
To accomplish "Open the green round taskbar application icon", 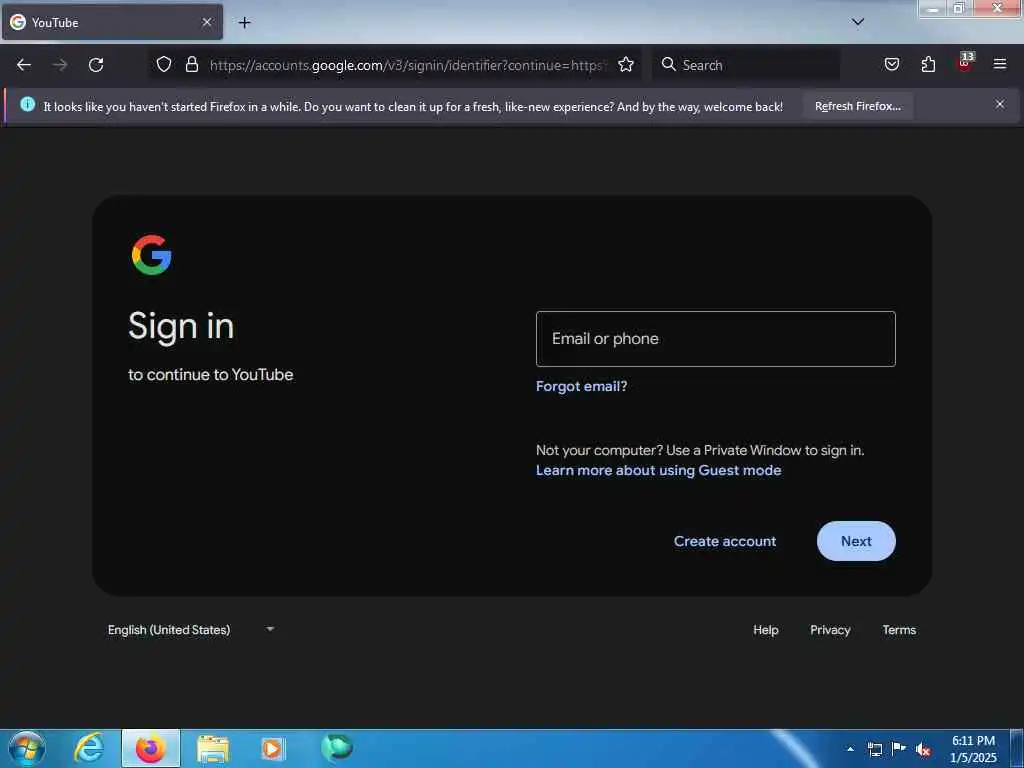I will 337,748.
